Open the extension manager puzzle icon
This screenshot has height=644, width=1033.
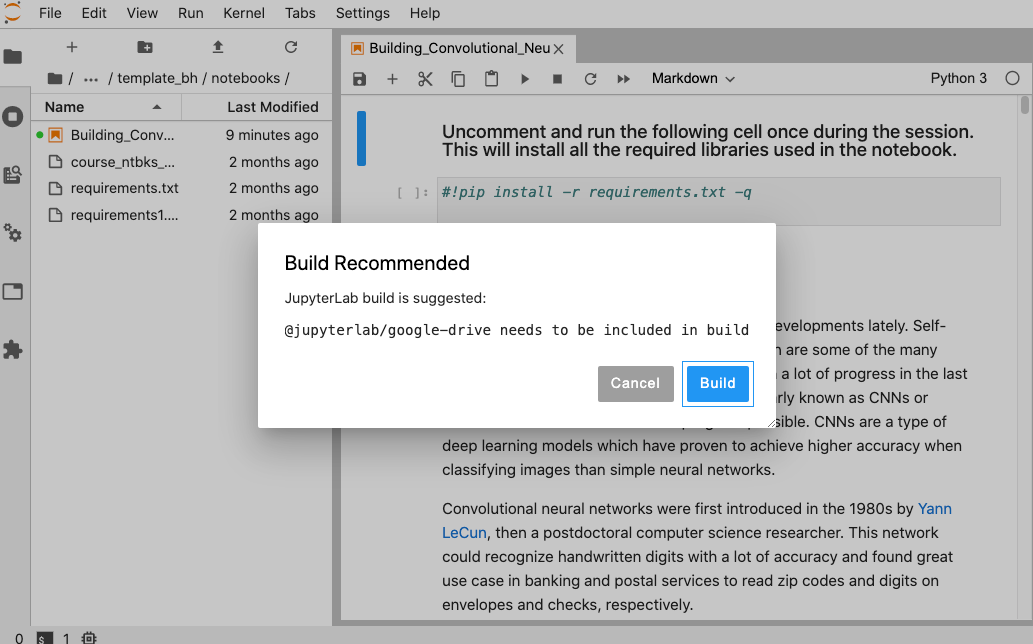point(14,348)
